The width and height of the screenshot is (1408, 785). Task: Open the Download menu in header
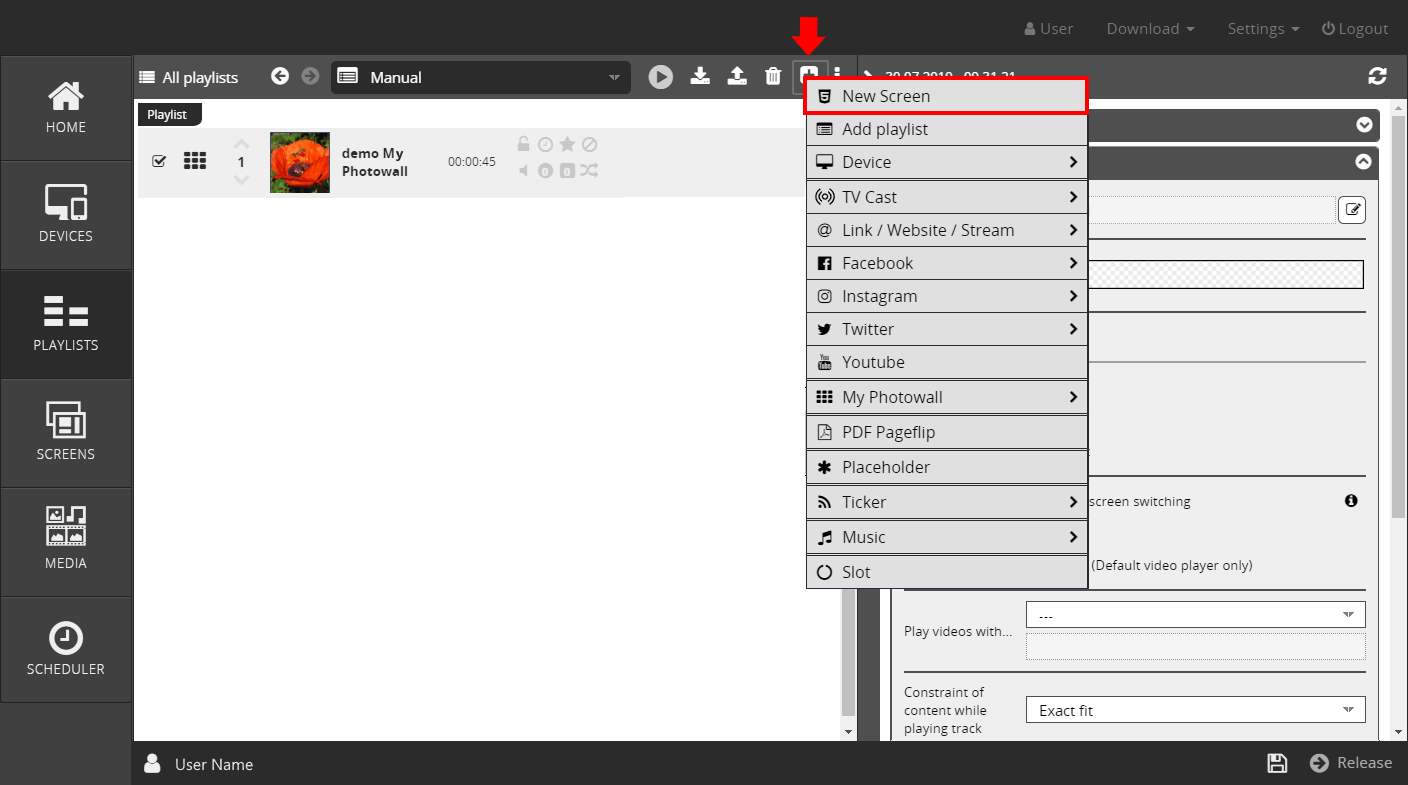(x=1150, y=29)
